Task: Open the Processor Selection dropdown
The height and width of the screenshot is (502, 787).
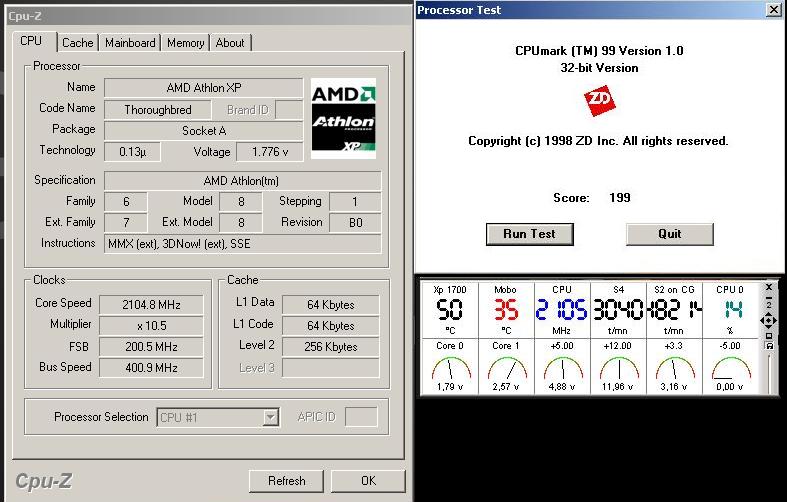Action: coord(270,417)
